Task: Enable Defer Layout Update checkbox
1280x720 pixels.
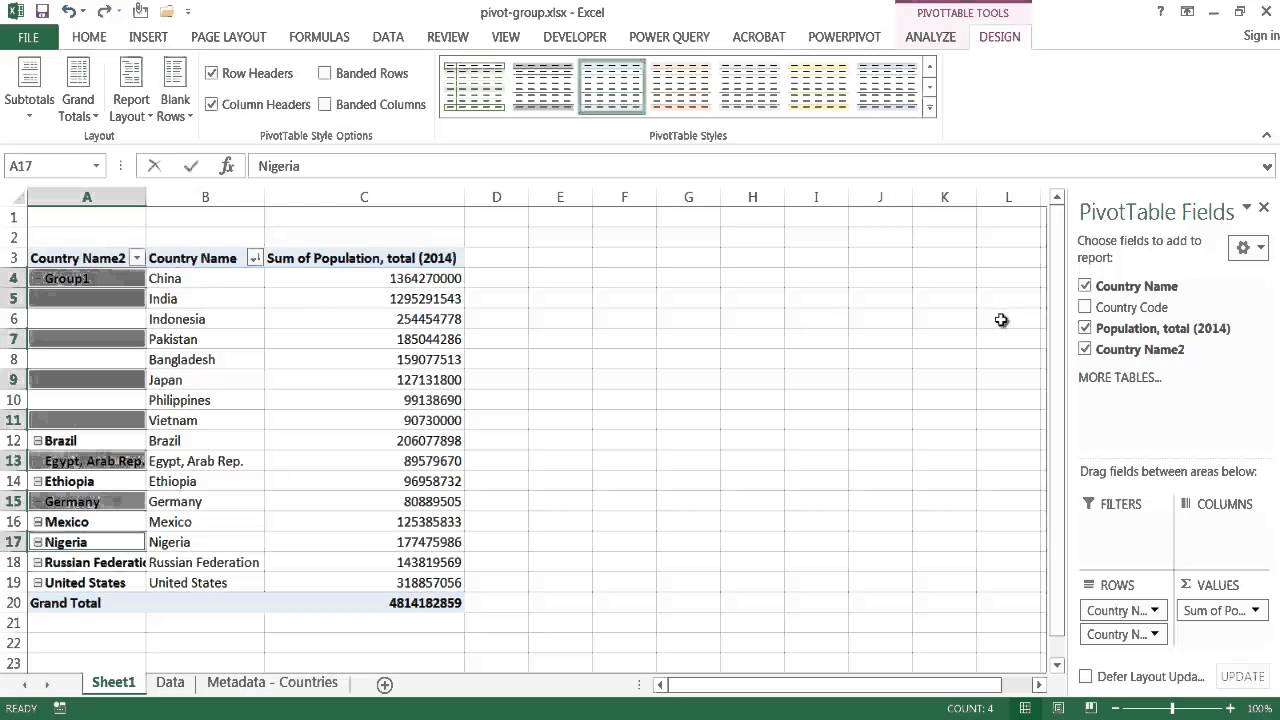Action: tap(1086, 676)
